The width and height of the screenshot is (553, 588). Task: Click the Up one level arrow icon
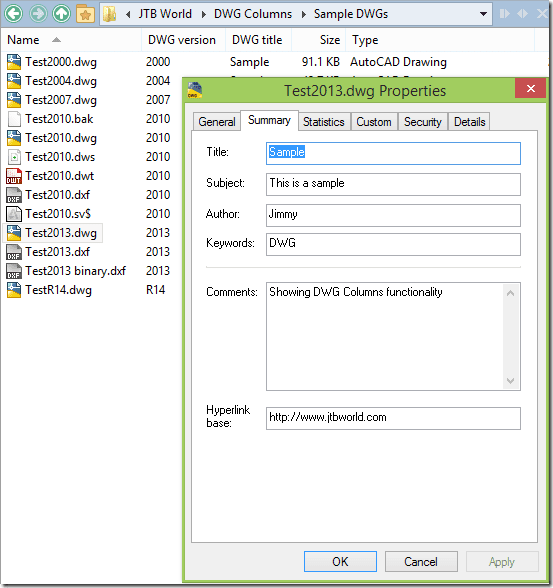pos(61,14)
